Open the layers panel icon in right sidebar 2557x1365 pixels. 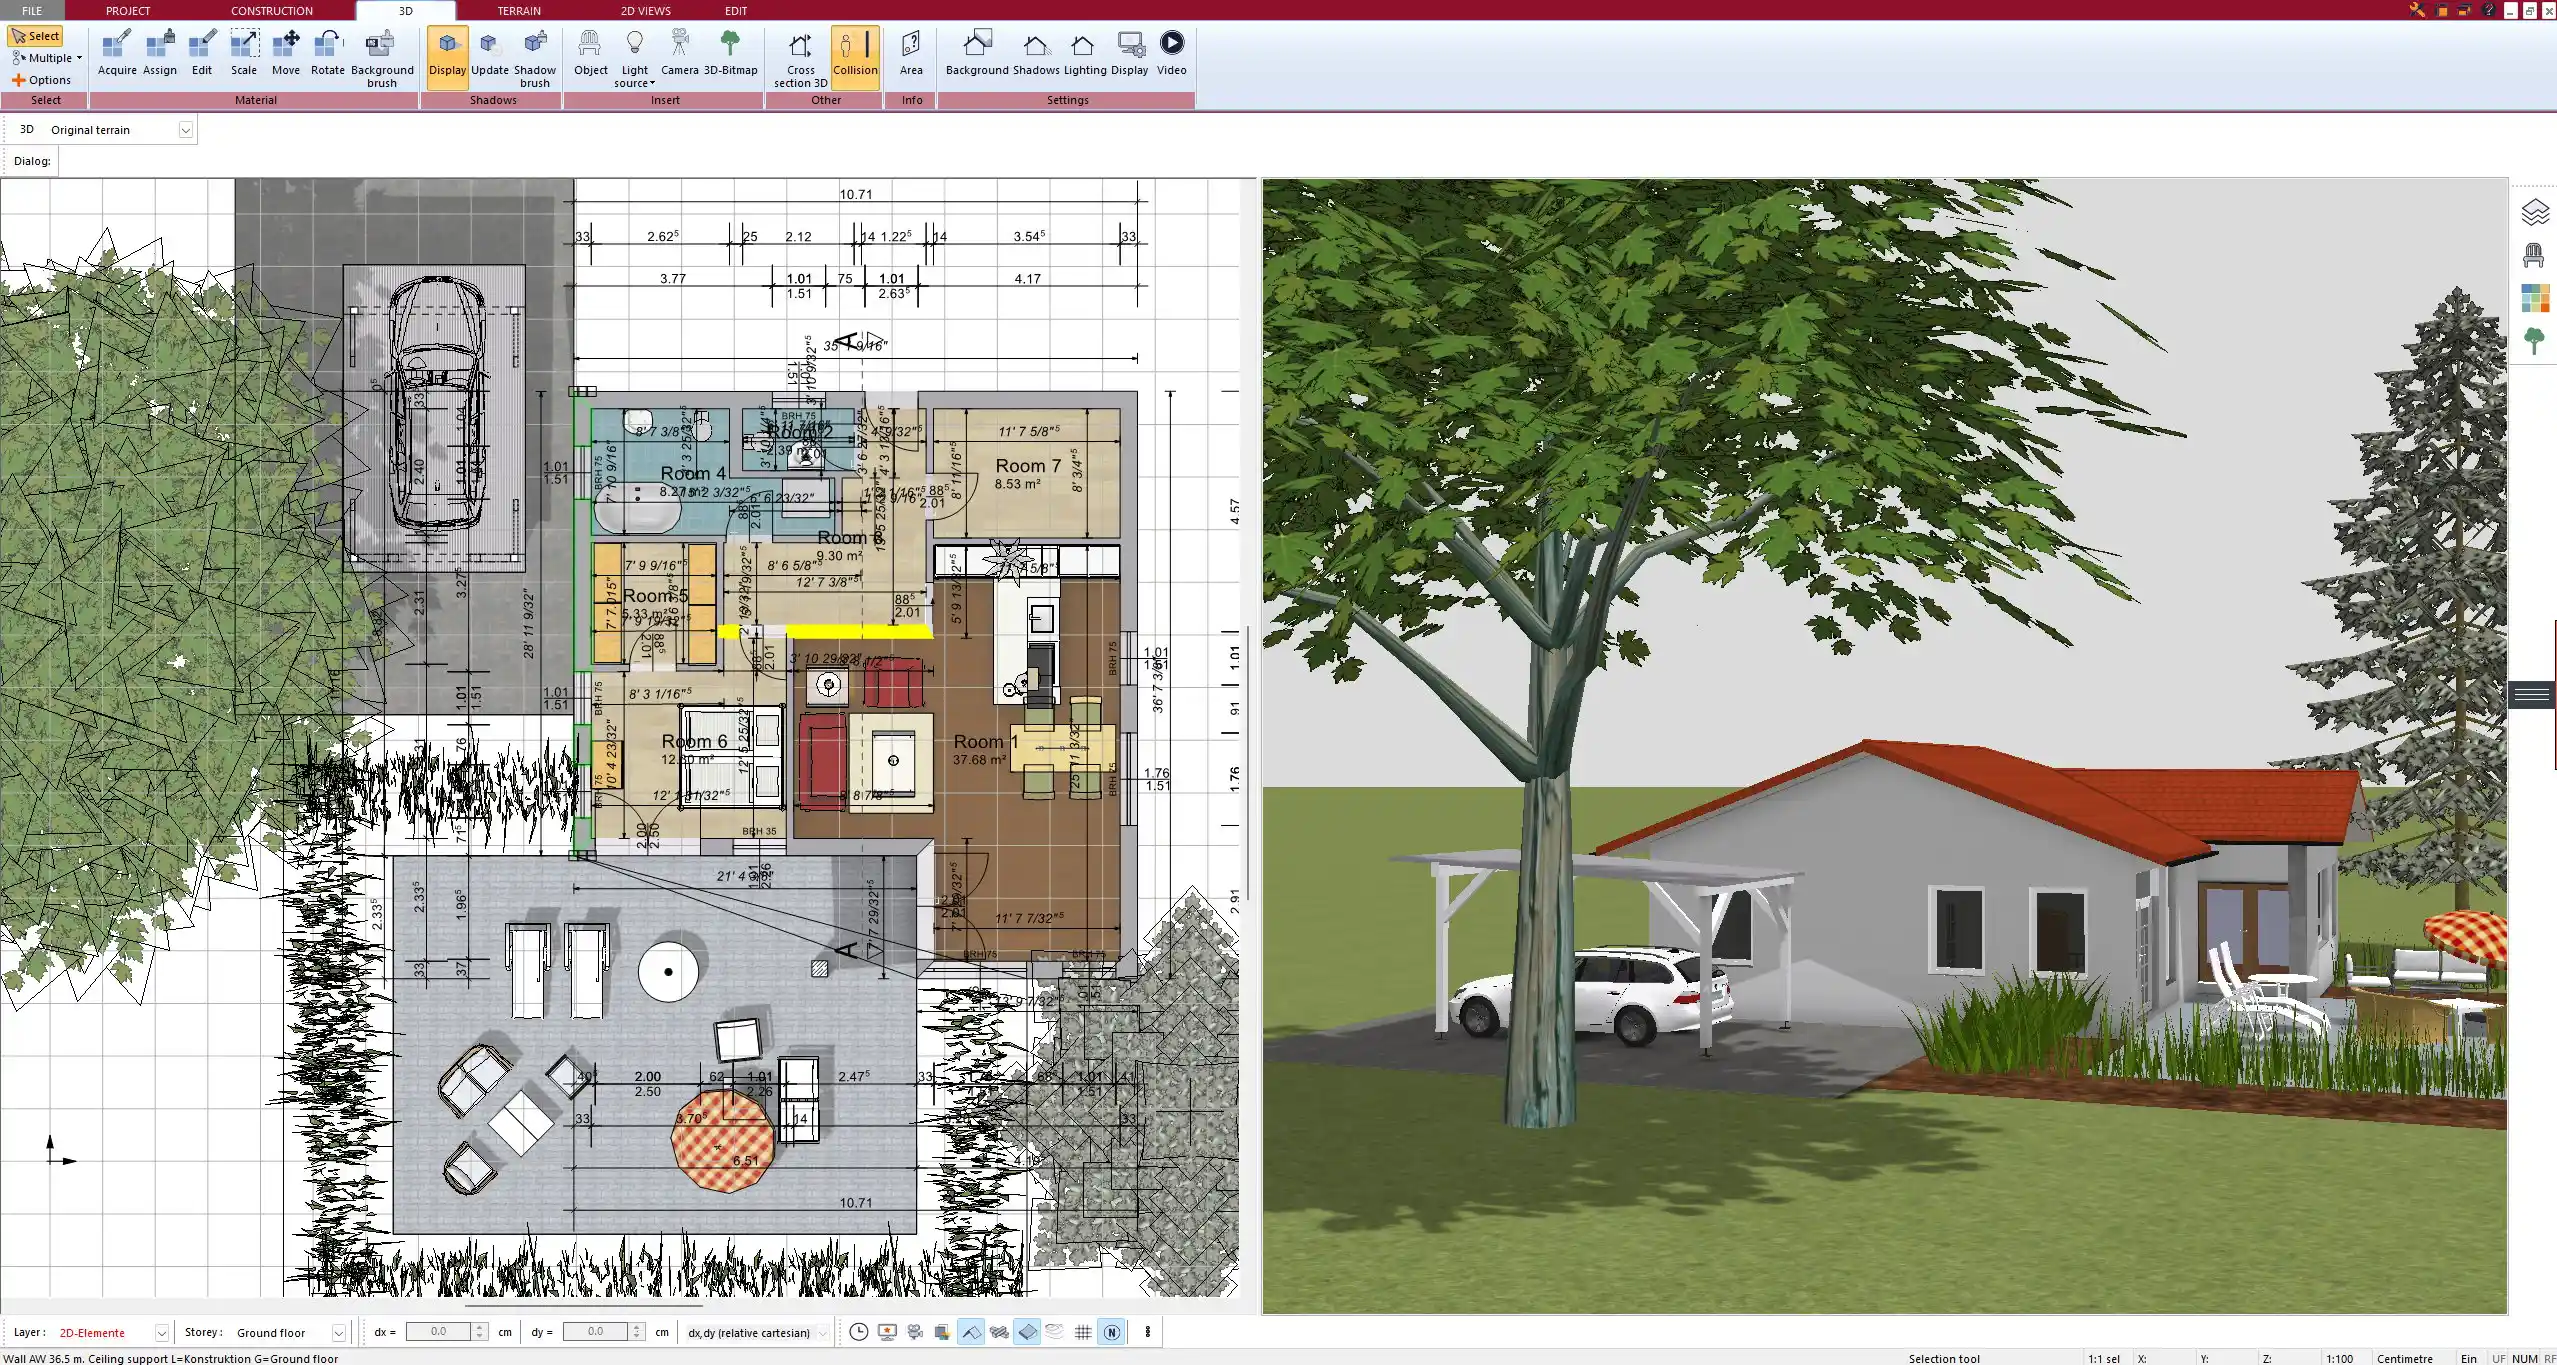tap(2534, 212)
